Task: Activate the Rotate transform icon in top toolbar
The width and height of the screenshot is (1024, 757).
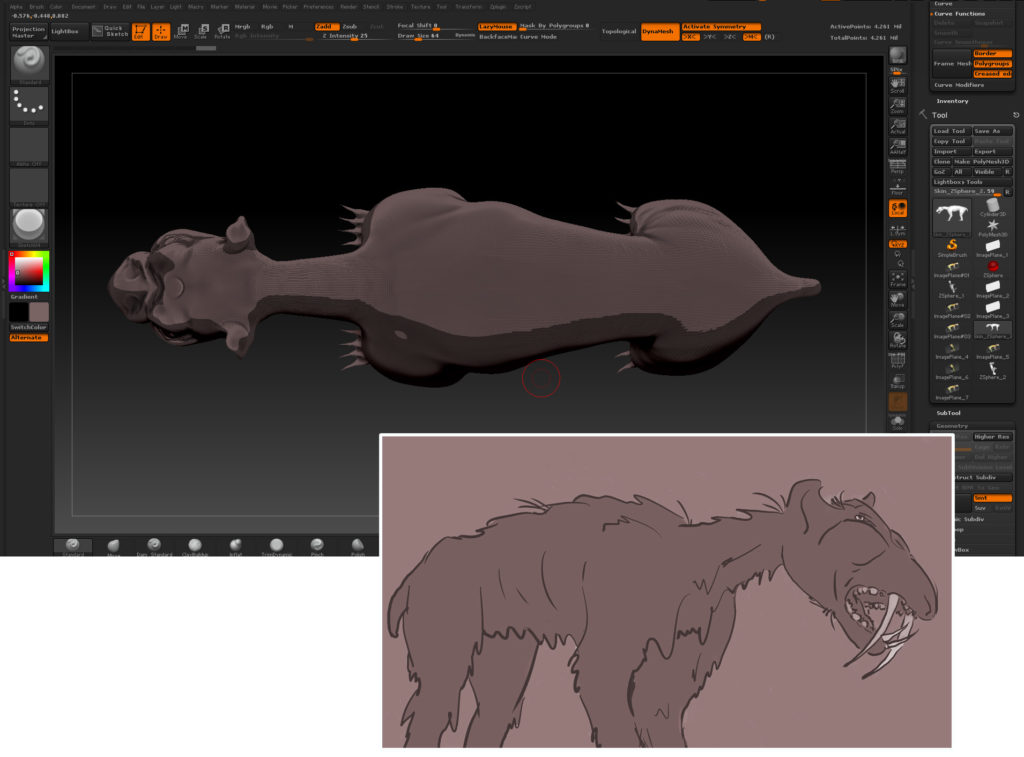Action: [222, 31]
